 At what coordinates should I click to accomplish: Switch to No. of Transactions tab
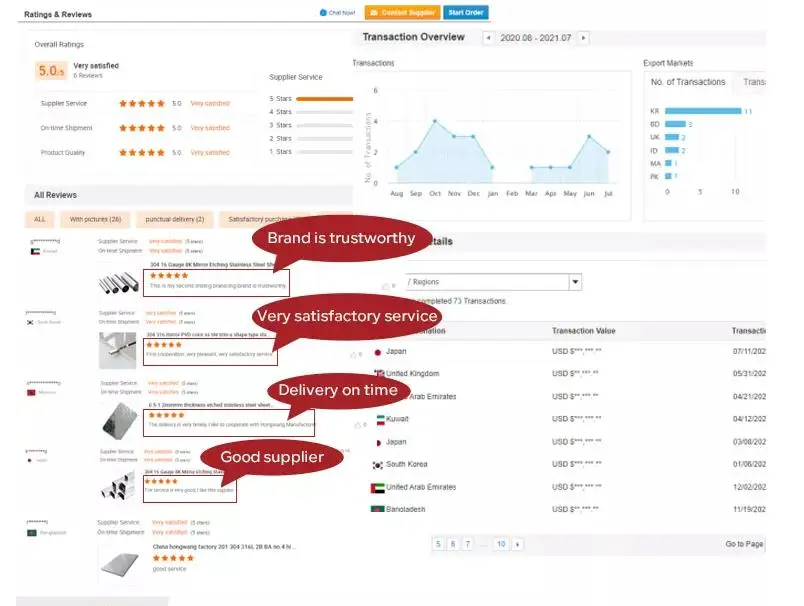click(688, 82)
